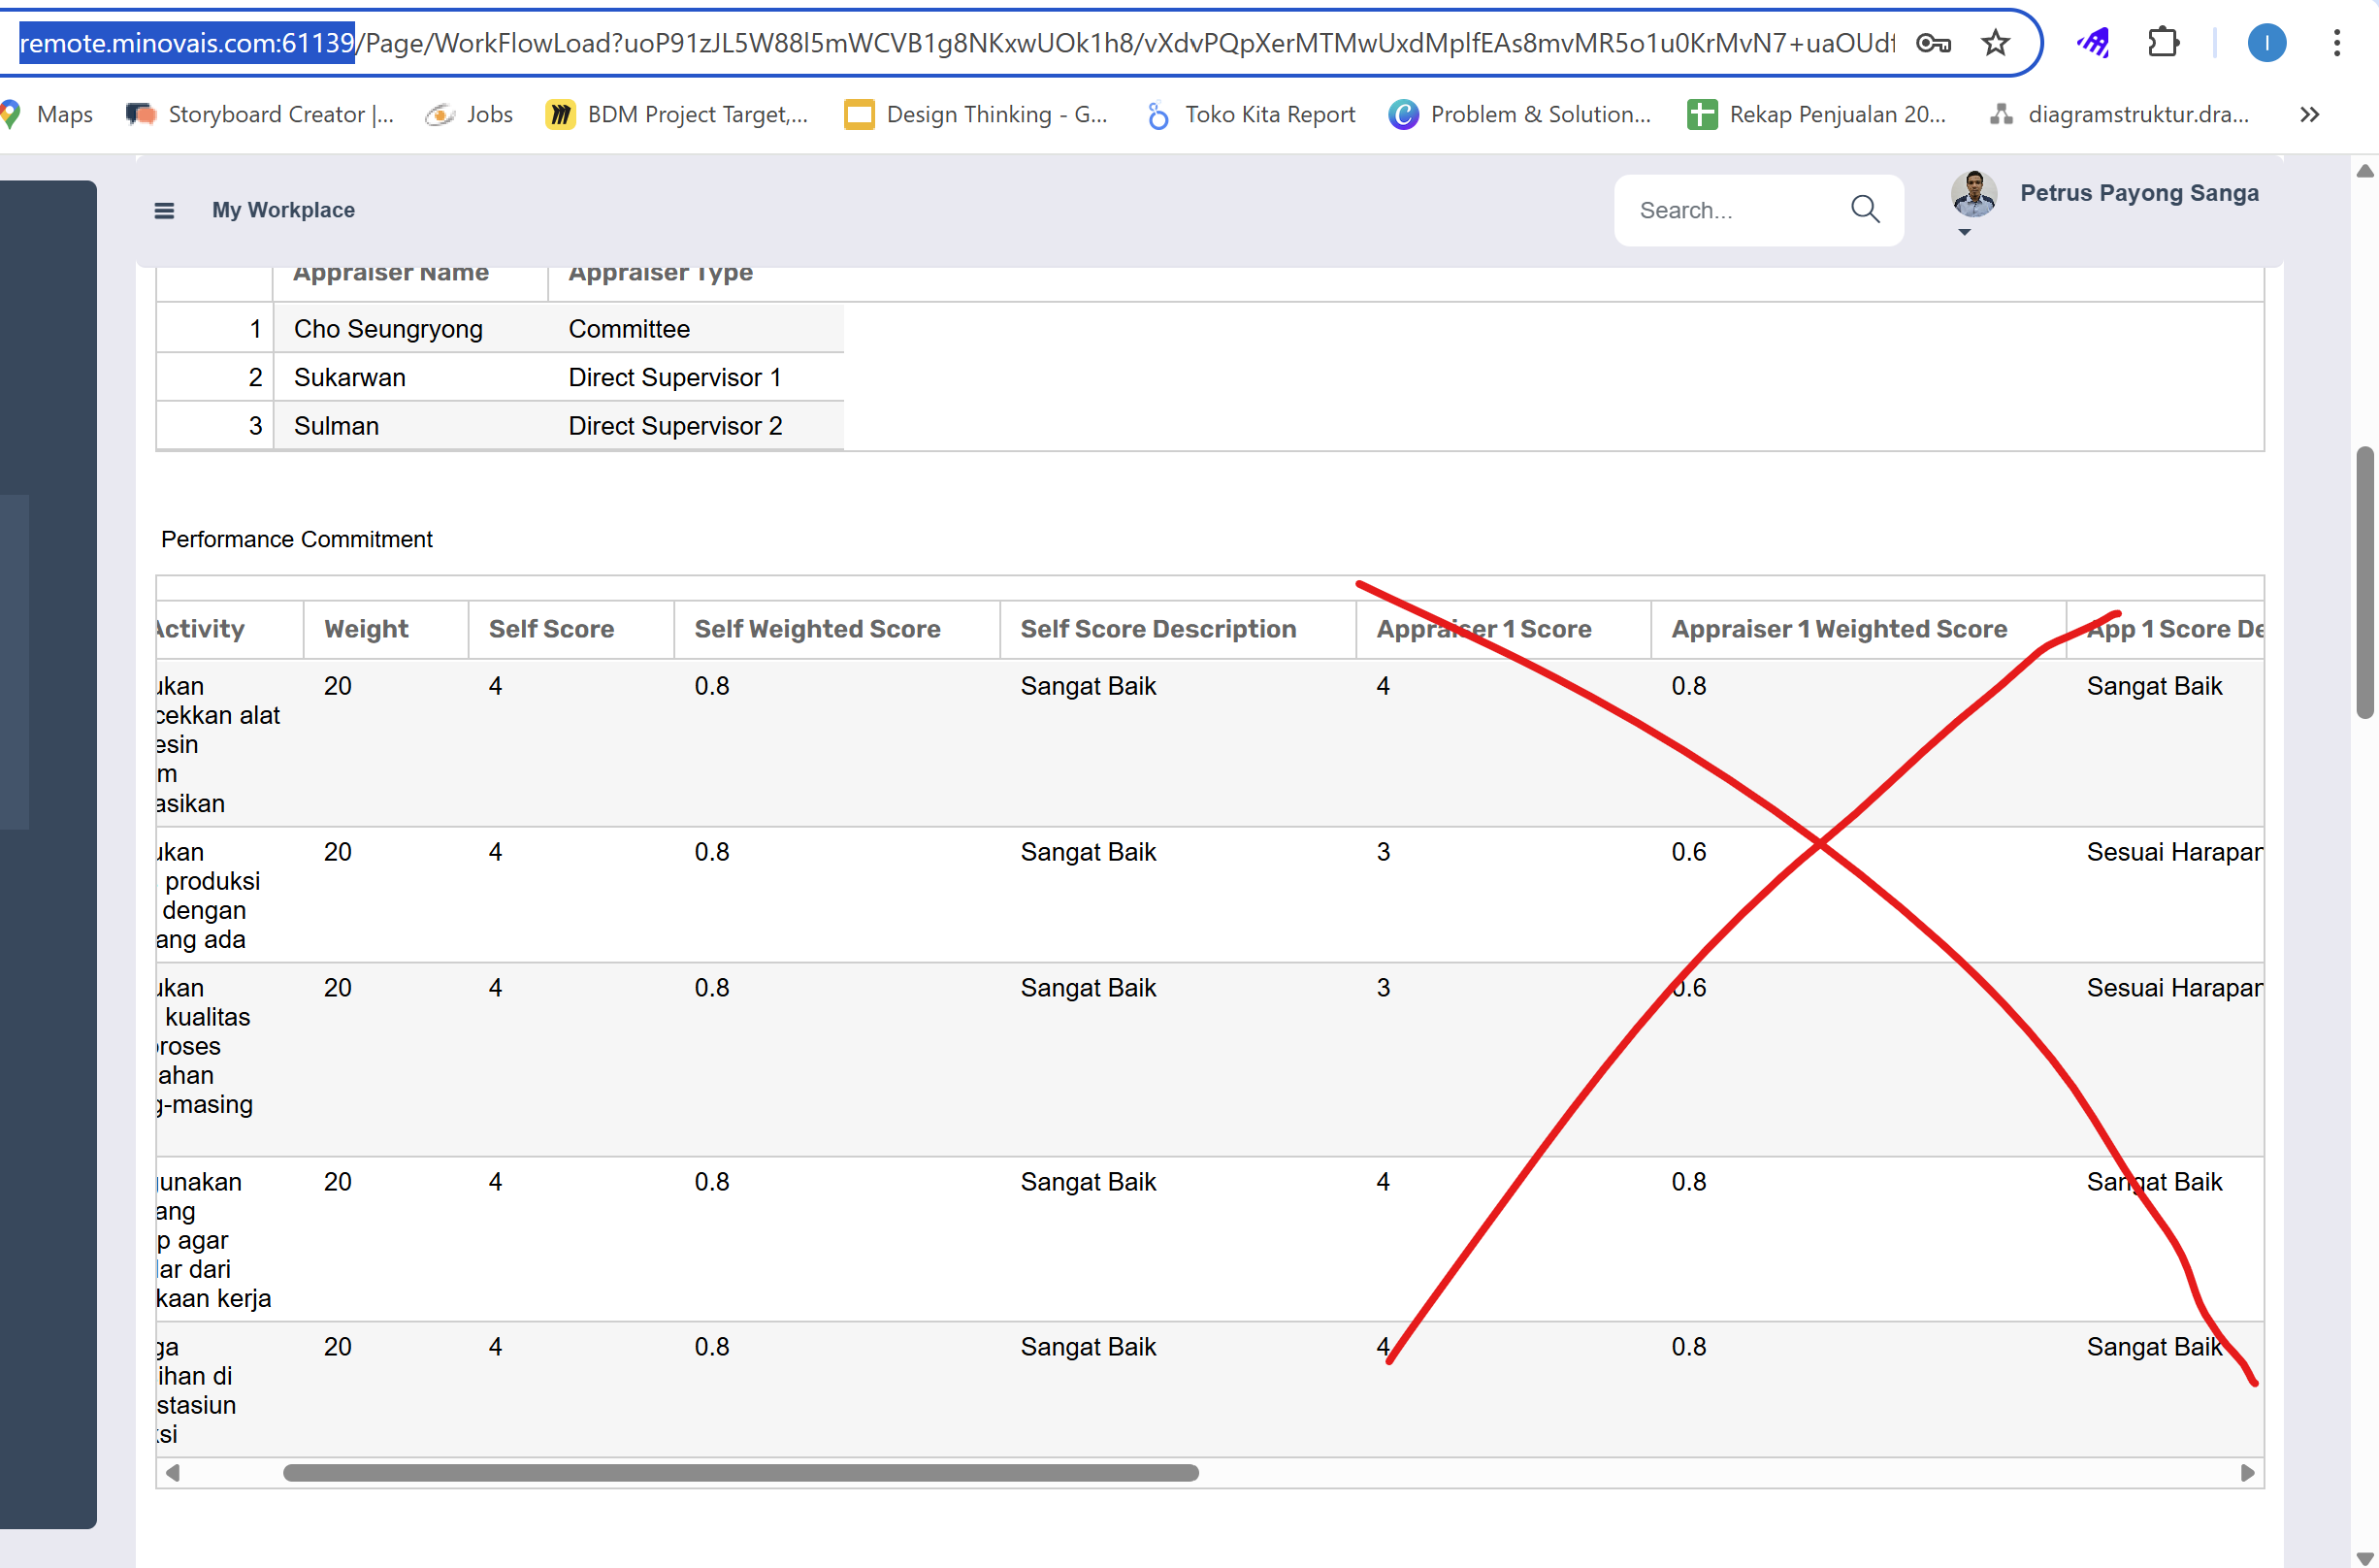Expand the user profile dropdown arrow
The width and height of the screenshot is (2379, 1568).
1964,232
